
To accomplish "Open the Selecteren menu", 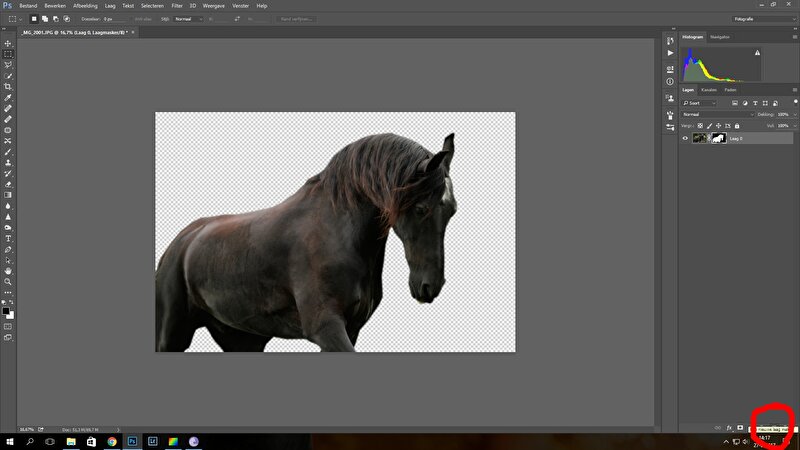I will [152, 6].
